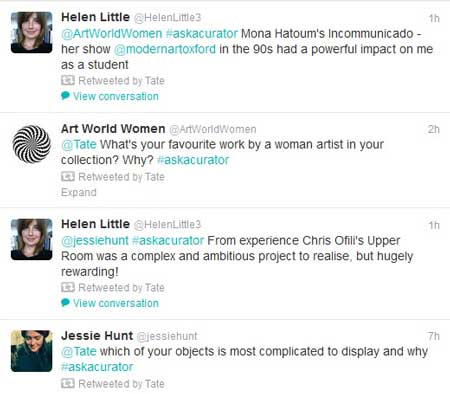Screen dimensions: 450x394
Task: Click speech bubble icon under the Mona Hatoum tweet
Action: pyautogui.click(x=65, y=96)
